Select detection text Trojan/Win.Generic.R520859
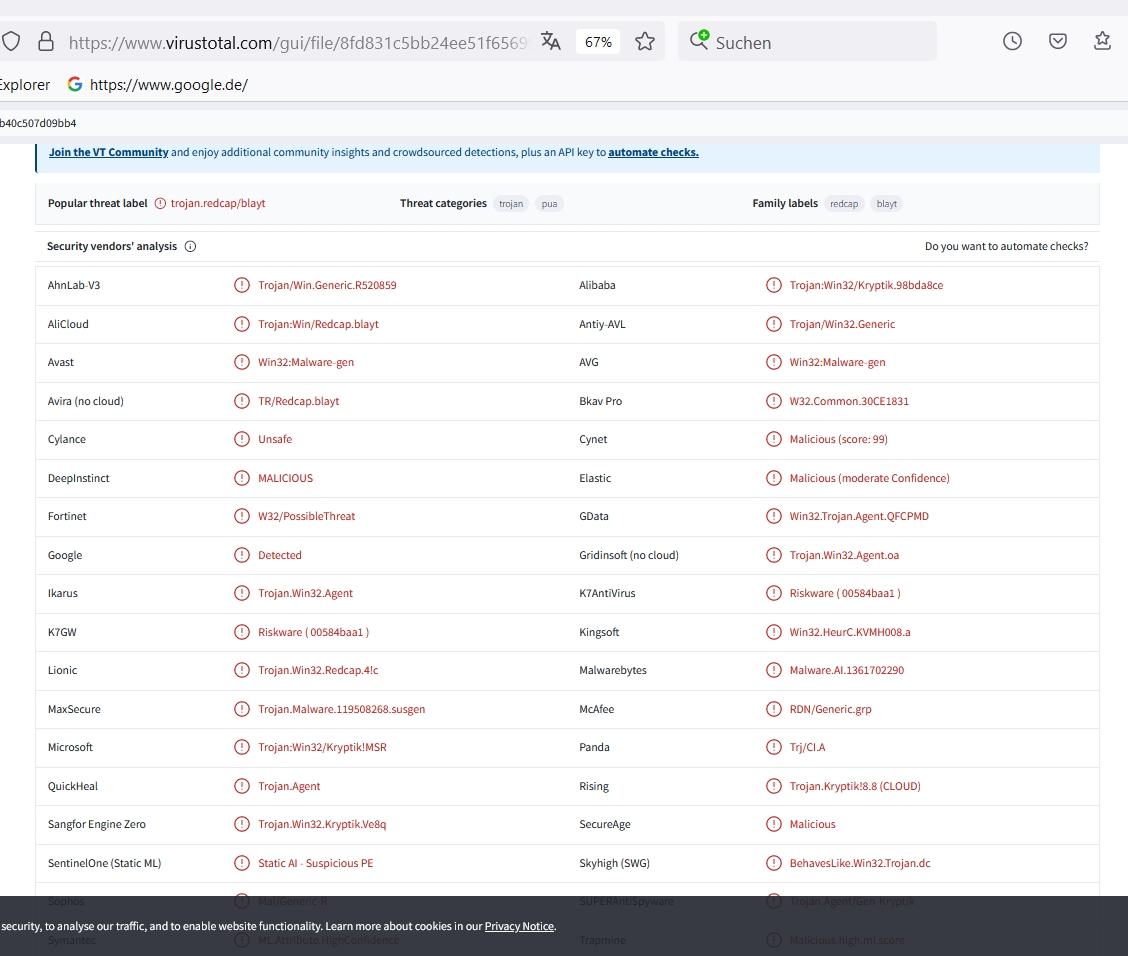This screenshot has width=1128, height=956. (x=327, y=285)
